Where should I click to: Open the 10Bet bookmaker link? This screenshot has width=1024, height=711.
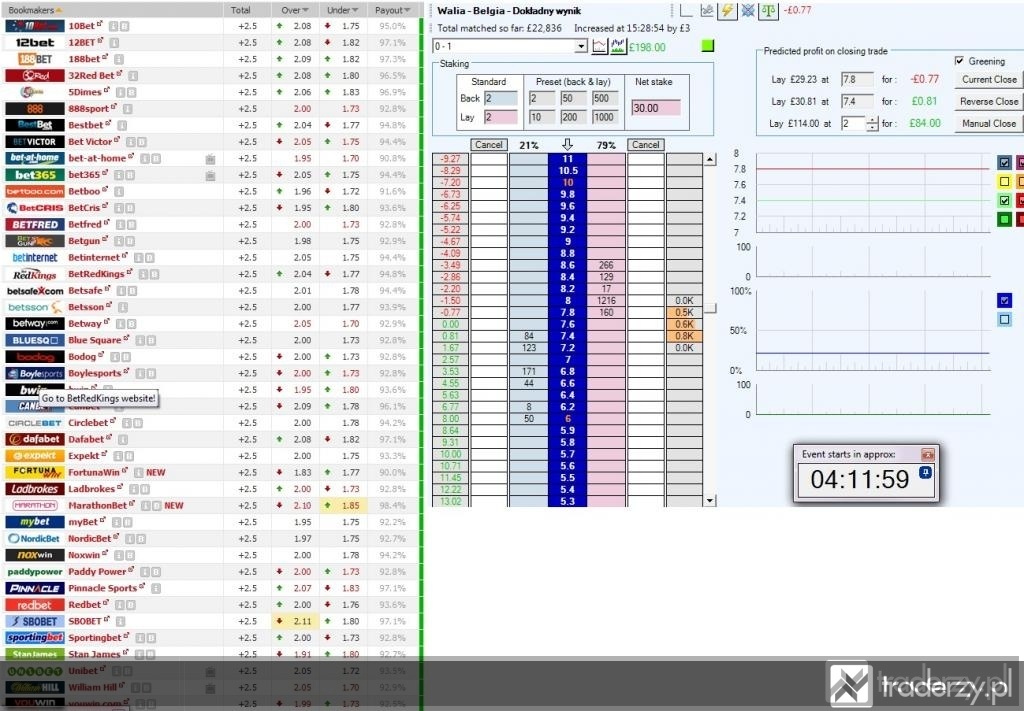pyautogui.click(x=82, y=26)
